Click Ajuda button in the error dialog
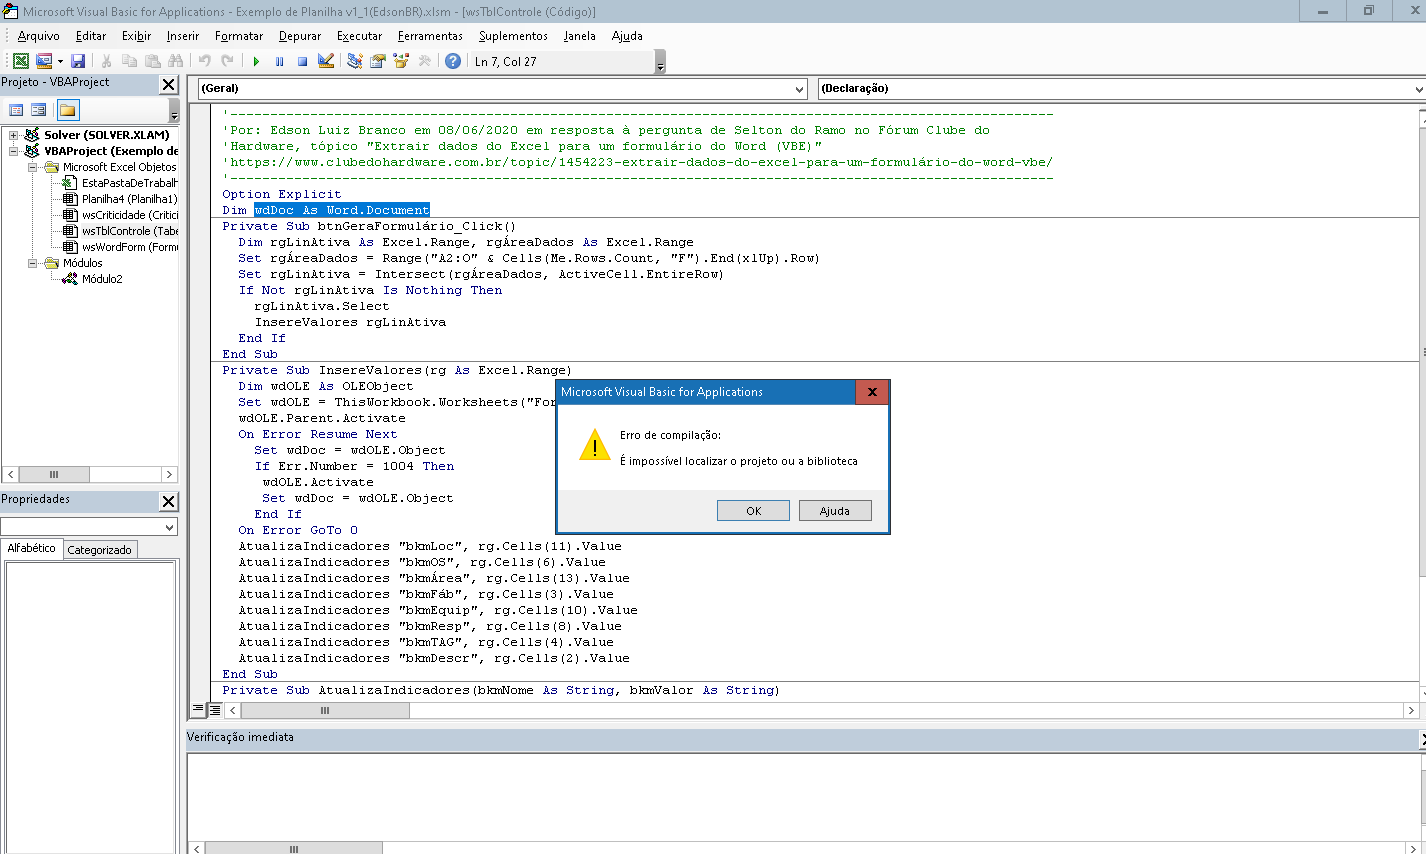 (x=835, y=511)
